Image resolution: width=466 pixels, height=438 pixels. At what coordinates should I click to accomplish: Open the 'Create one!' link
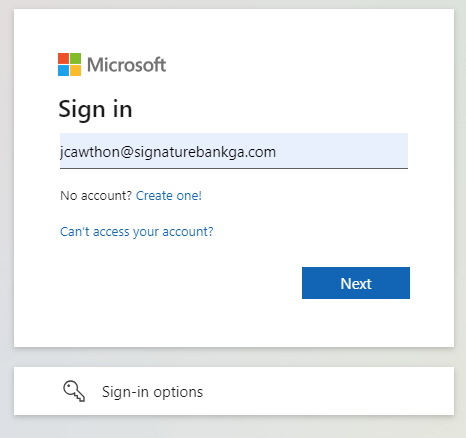pos(169,196)
